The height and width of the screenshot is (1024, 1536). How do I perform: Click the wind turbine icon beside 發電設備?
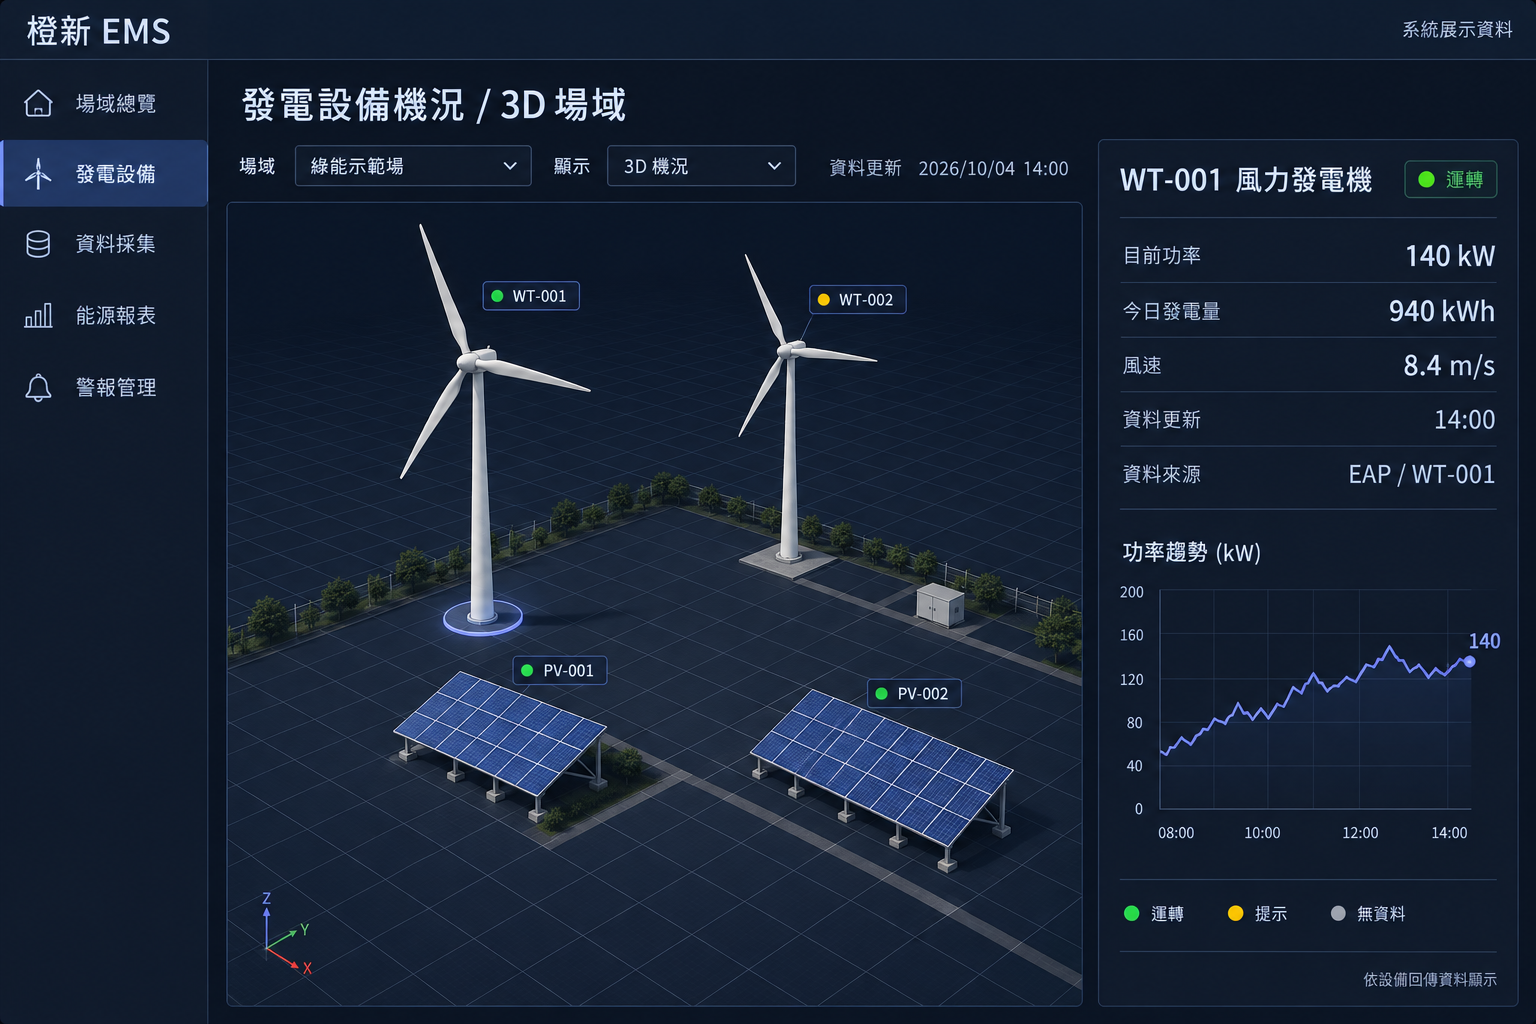coord(38,174)
